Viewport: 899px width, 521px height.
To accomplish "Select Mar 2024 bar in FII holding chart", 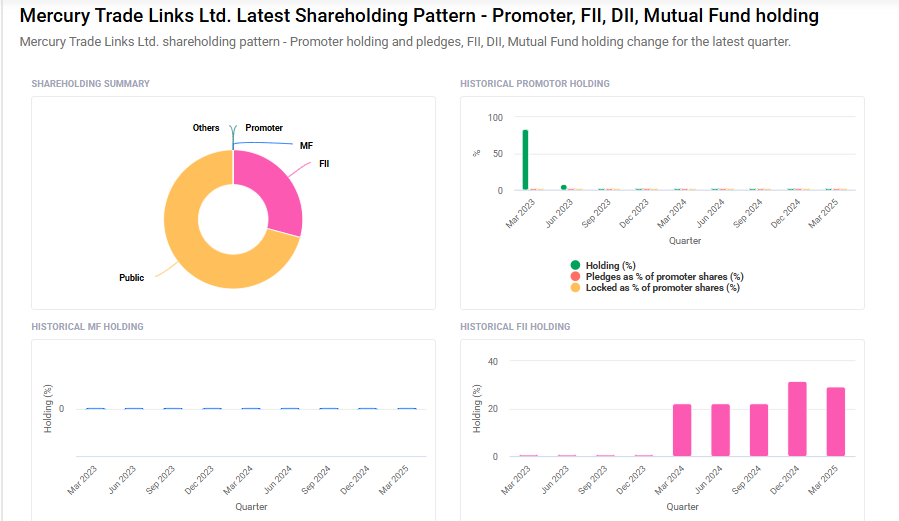I will coord(682,430).
